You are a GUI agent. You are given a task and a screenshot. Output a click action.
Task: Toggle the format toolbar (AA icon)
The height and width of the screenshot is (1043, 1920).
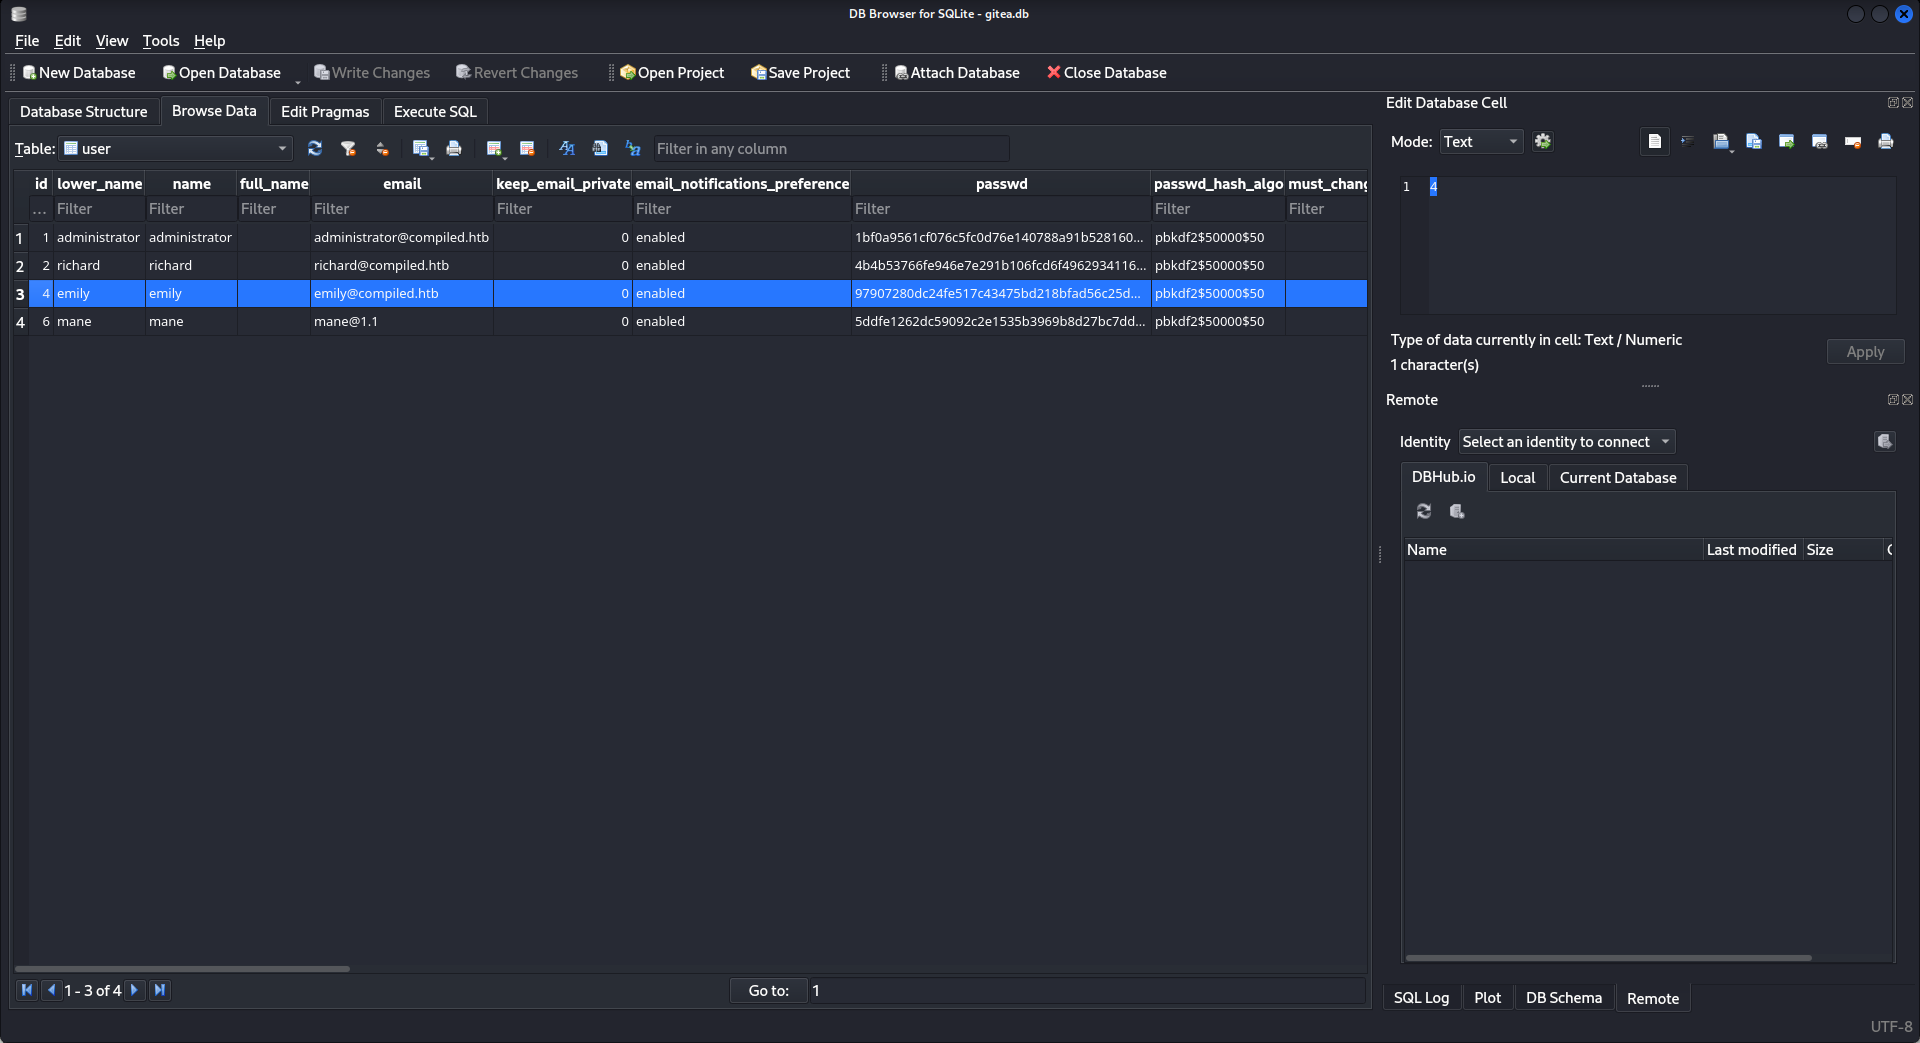pyautogui.click(x=567, y=149)
